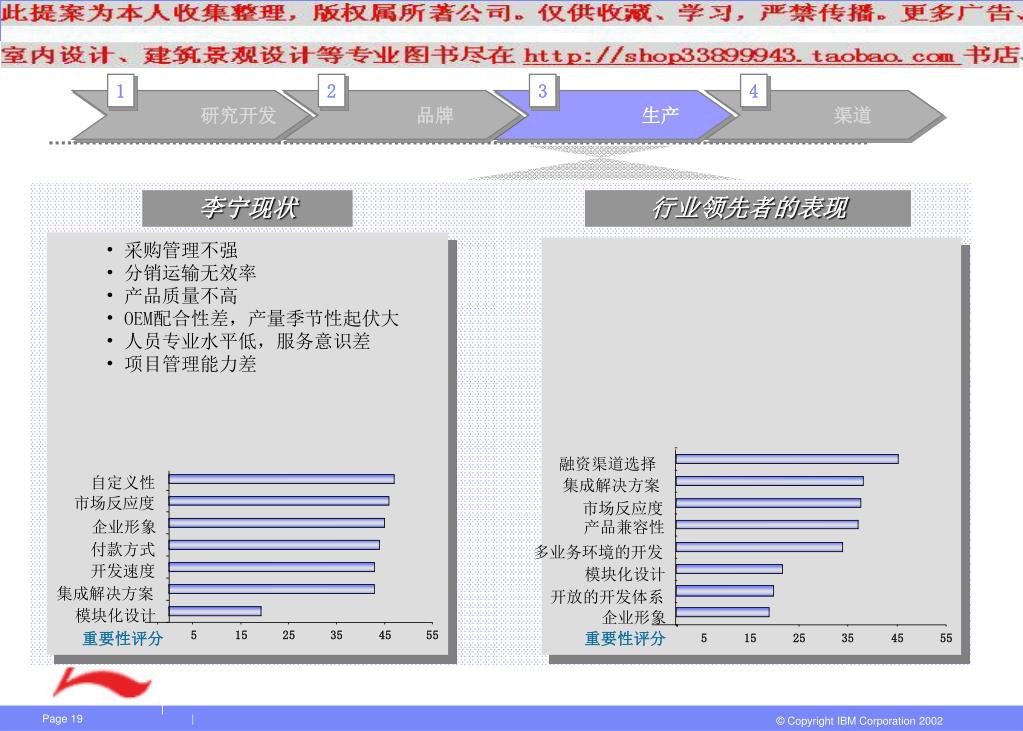This screenshot has height=731, width=1023.
Task: Click the right chart's 模块化设计 label
Action: [625, 574]
